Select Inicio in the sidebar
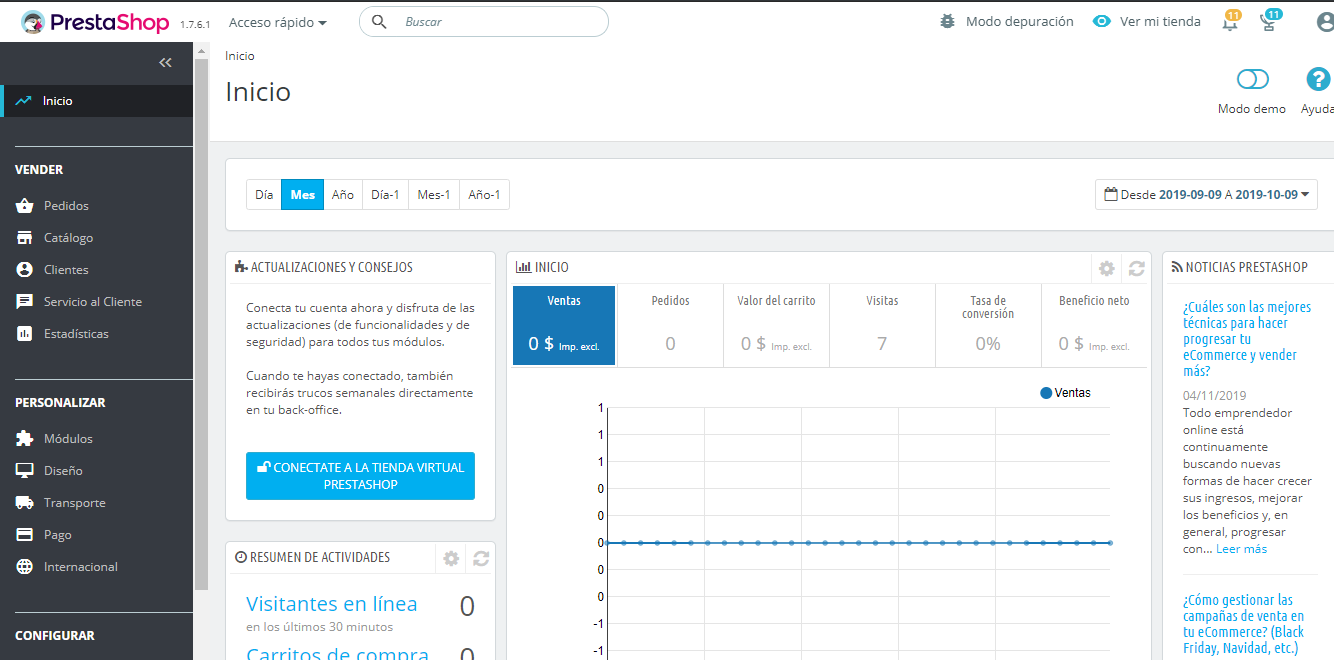 [96, 101]
